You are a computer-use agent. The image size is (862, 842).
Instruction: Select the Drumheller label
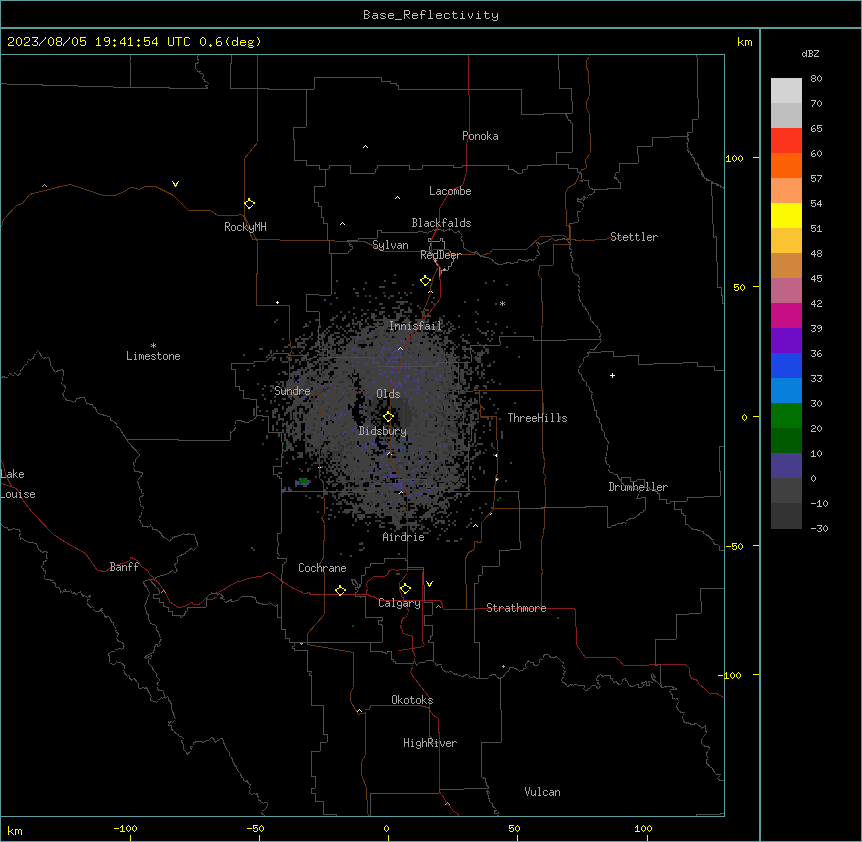pos(638,487)
